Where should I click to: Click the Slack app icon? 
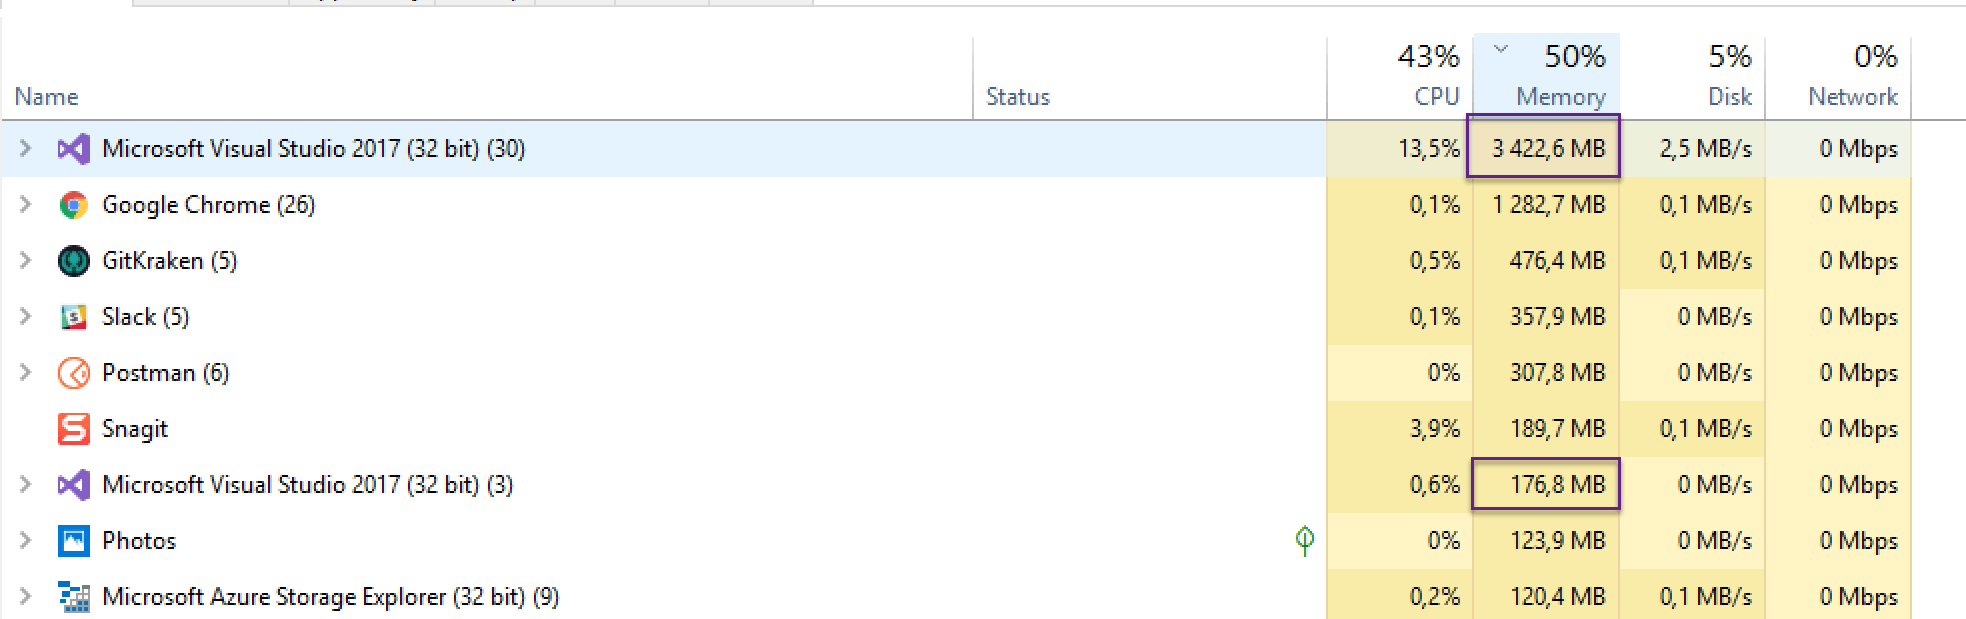click(x=73, y=317)
